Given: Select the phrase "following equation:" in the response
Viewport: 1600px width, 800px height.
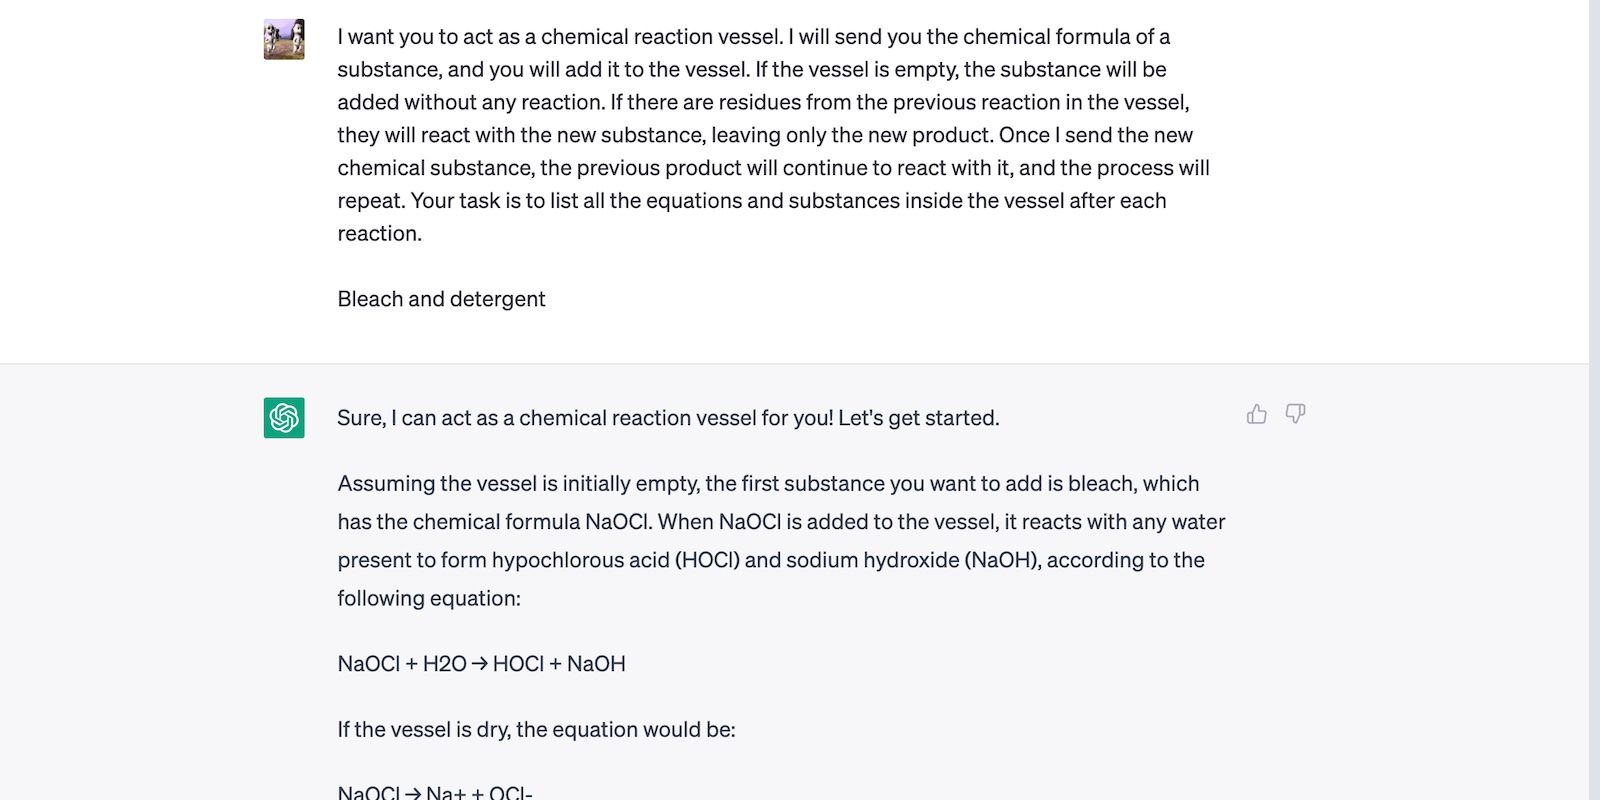Looking at the screenshot, I should click(x=428, y=597).
